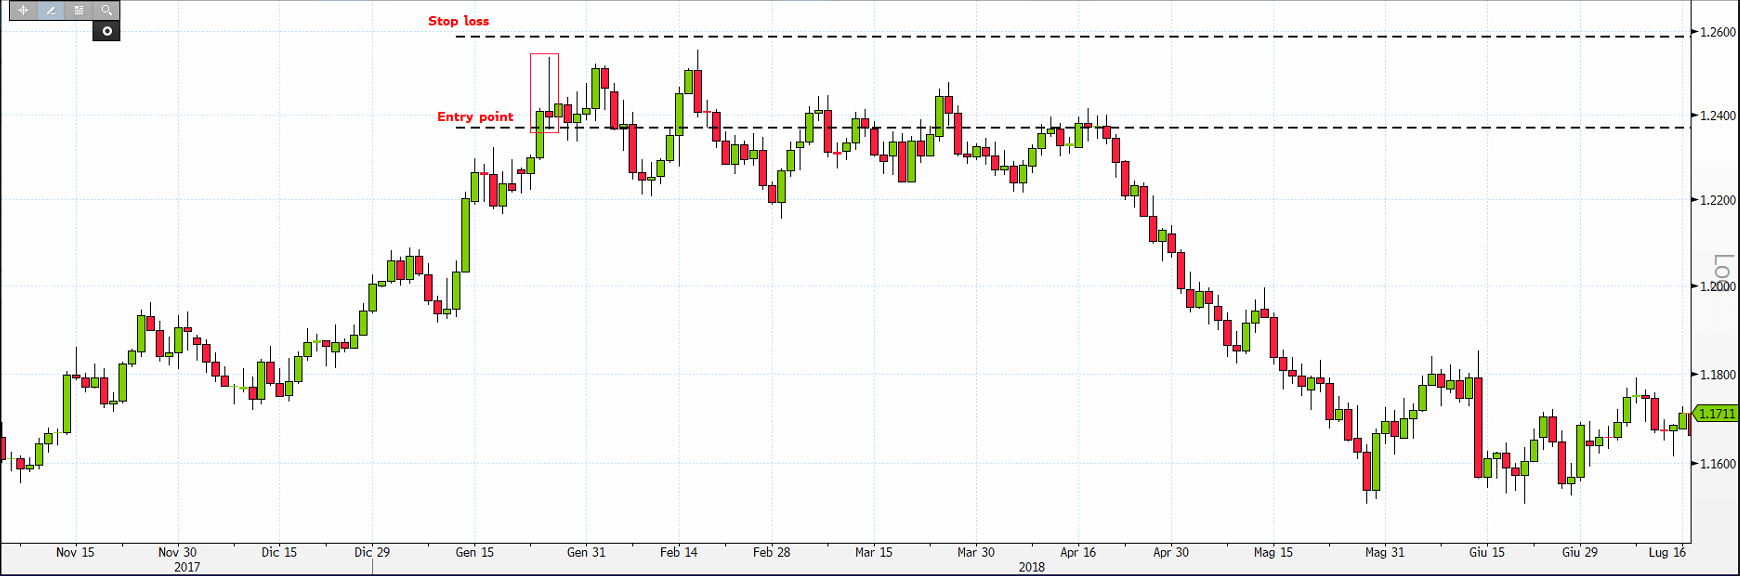Choose the magnifier zoom tool

(106, 10)
